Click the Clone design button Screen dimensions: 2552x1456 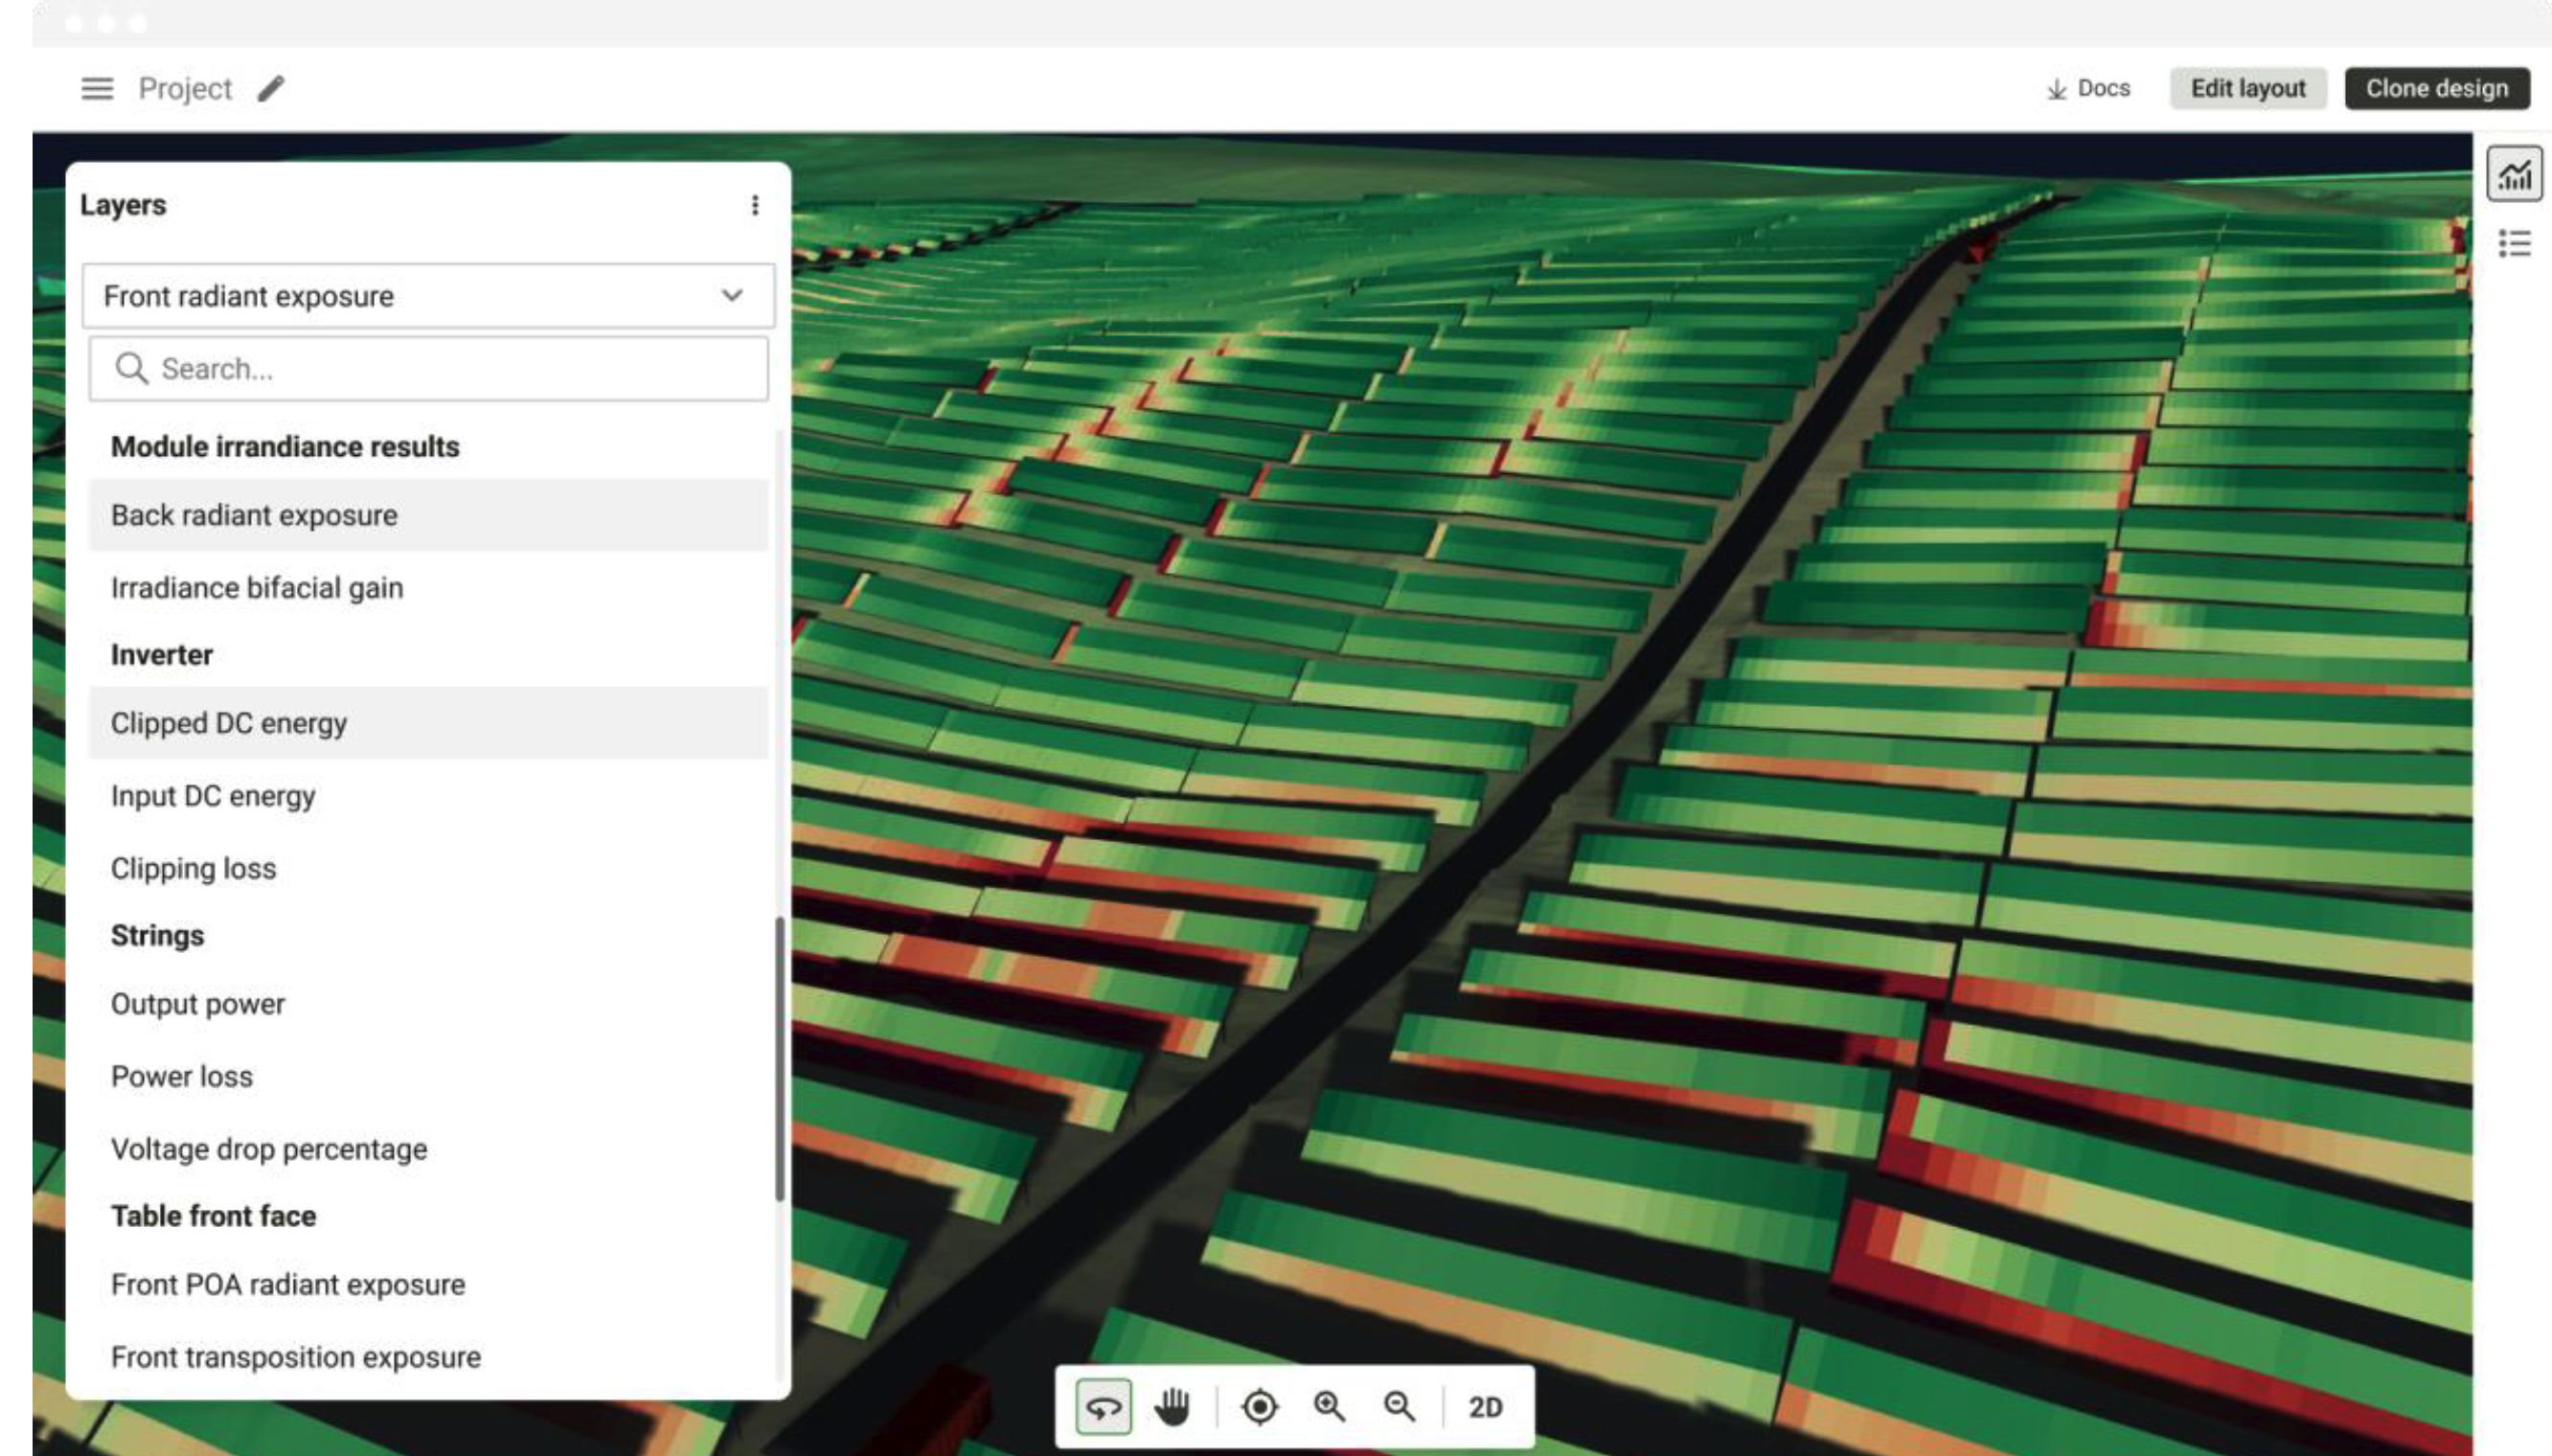coord(2437,88)
